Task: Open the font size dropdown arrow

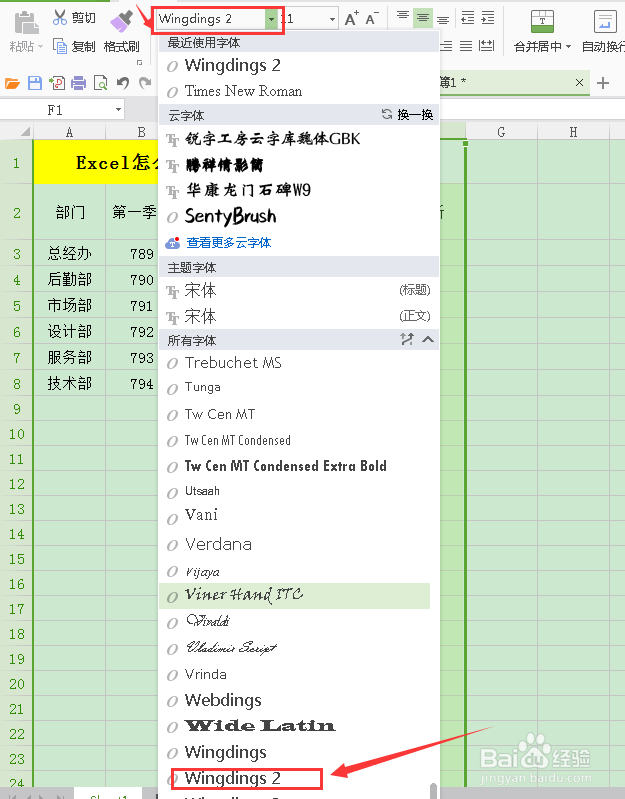Action: [x=332, y=19]
